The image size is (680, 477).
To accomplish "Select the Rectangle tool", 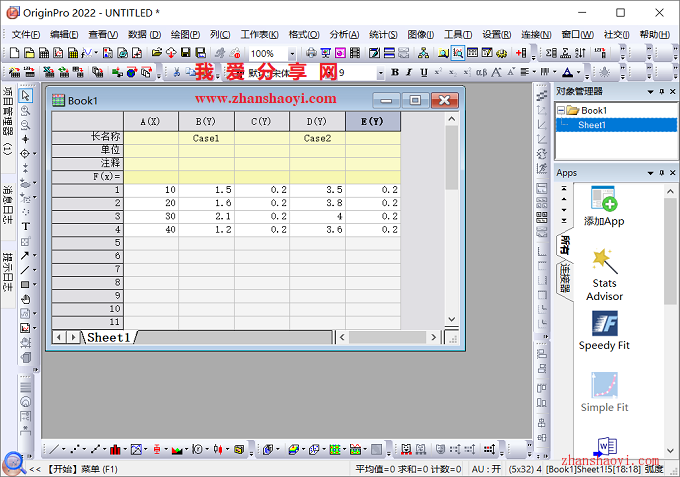I will click(x=25, y=284).
